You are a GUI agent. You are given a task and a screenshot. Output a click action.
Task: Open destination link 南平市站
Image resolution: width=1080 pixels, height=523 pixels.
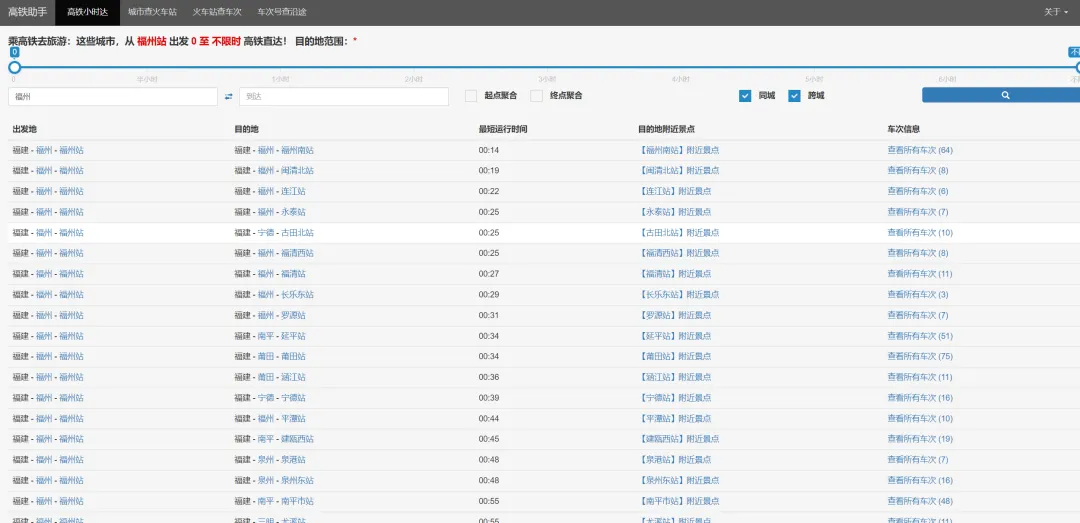298,501
